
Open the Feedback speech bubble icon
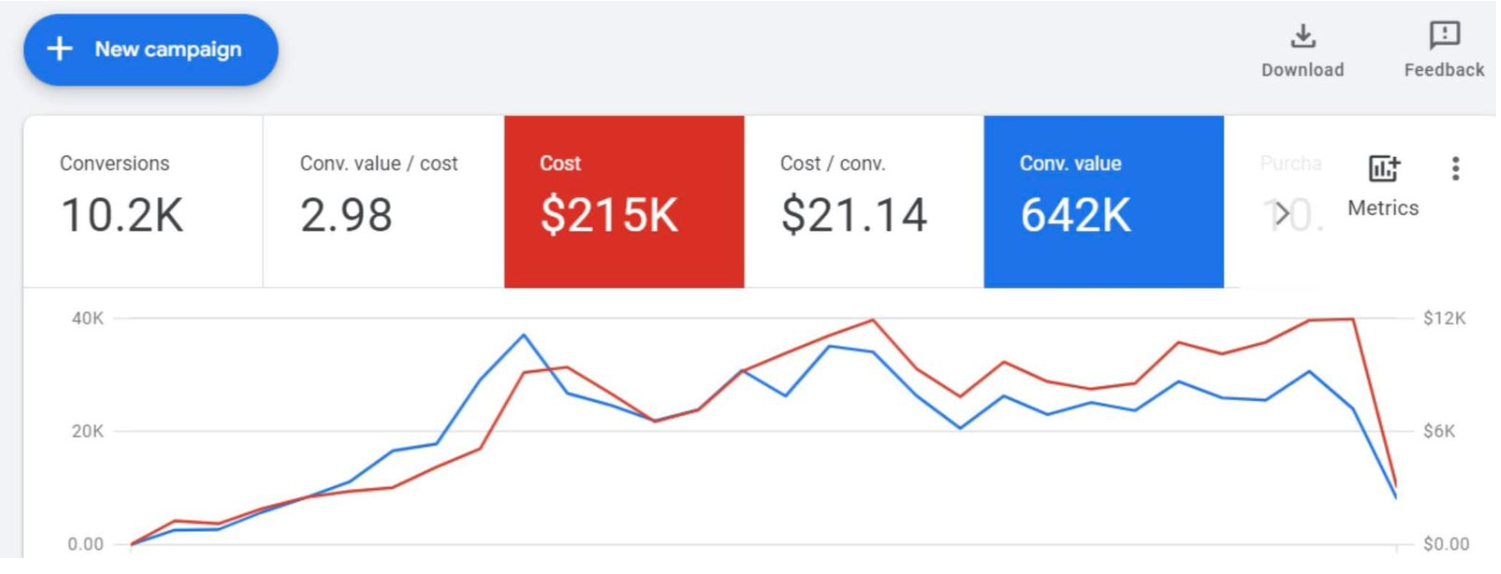click(1444, 37)
